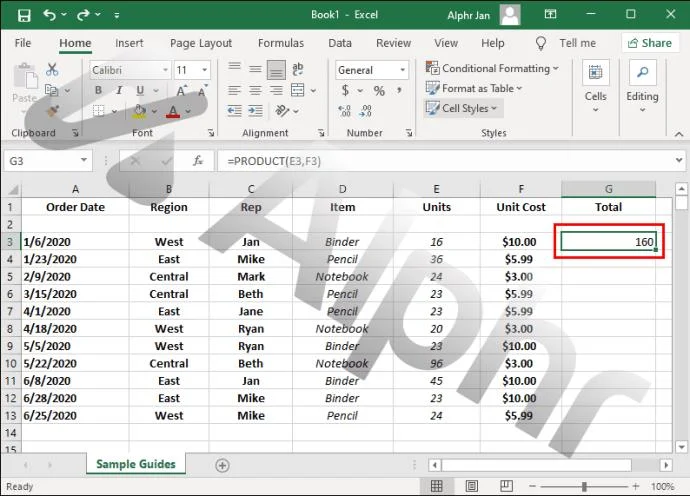Click column G header
Screen dimensions: 690x496
coord(609,189)
